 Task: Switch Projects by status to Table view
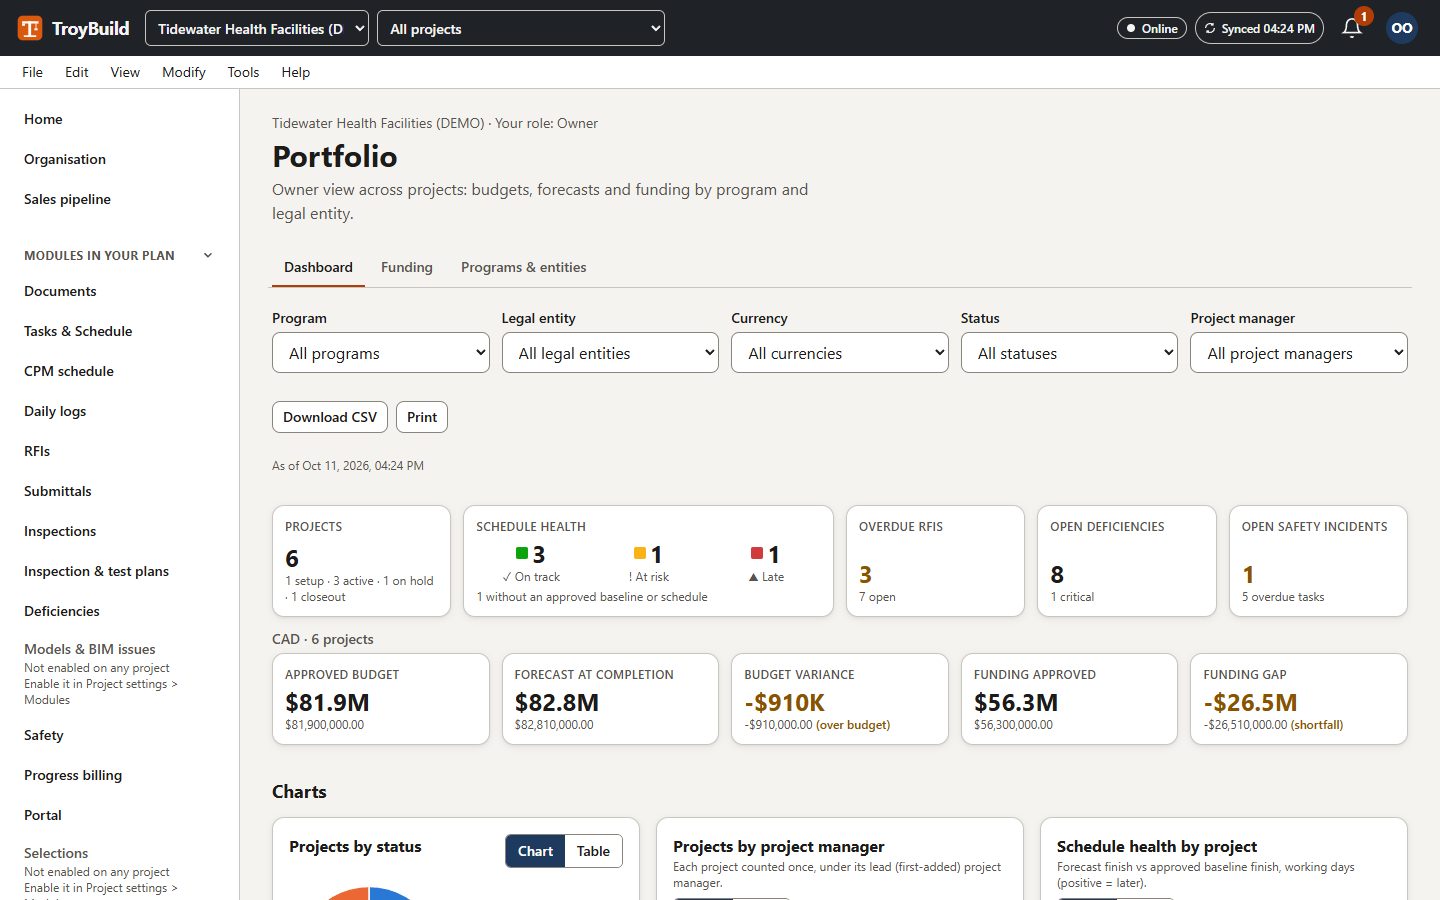(593, 851)
